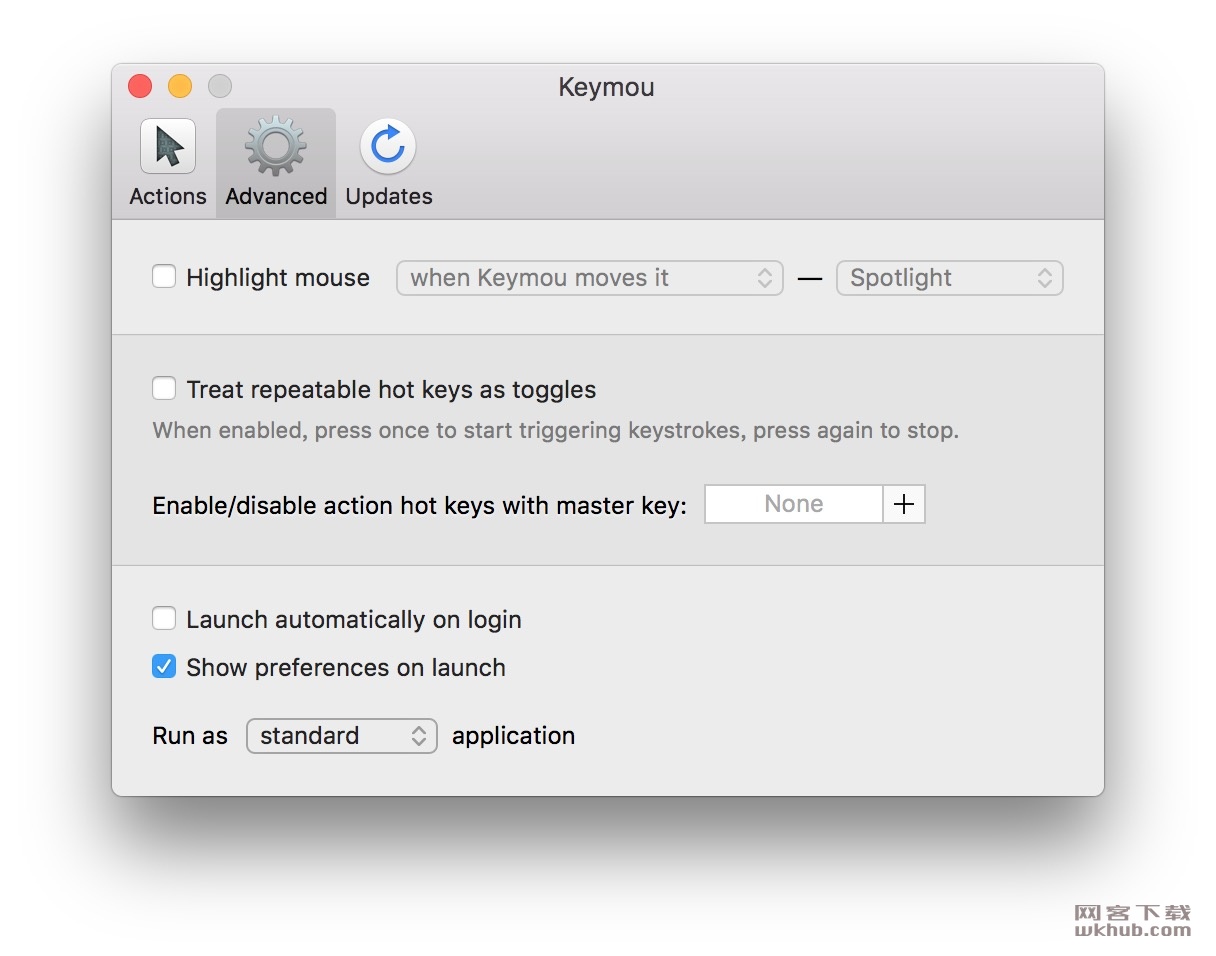The image size is (1216, 956).
Task: Open the Run as 'standard' dropdown
Action: 342,736
